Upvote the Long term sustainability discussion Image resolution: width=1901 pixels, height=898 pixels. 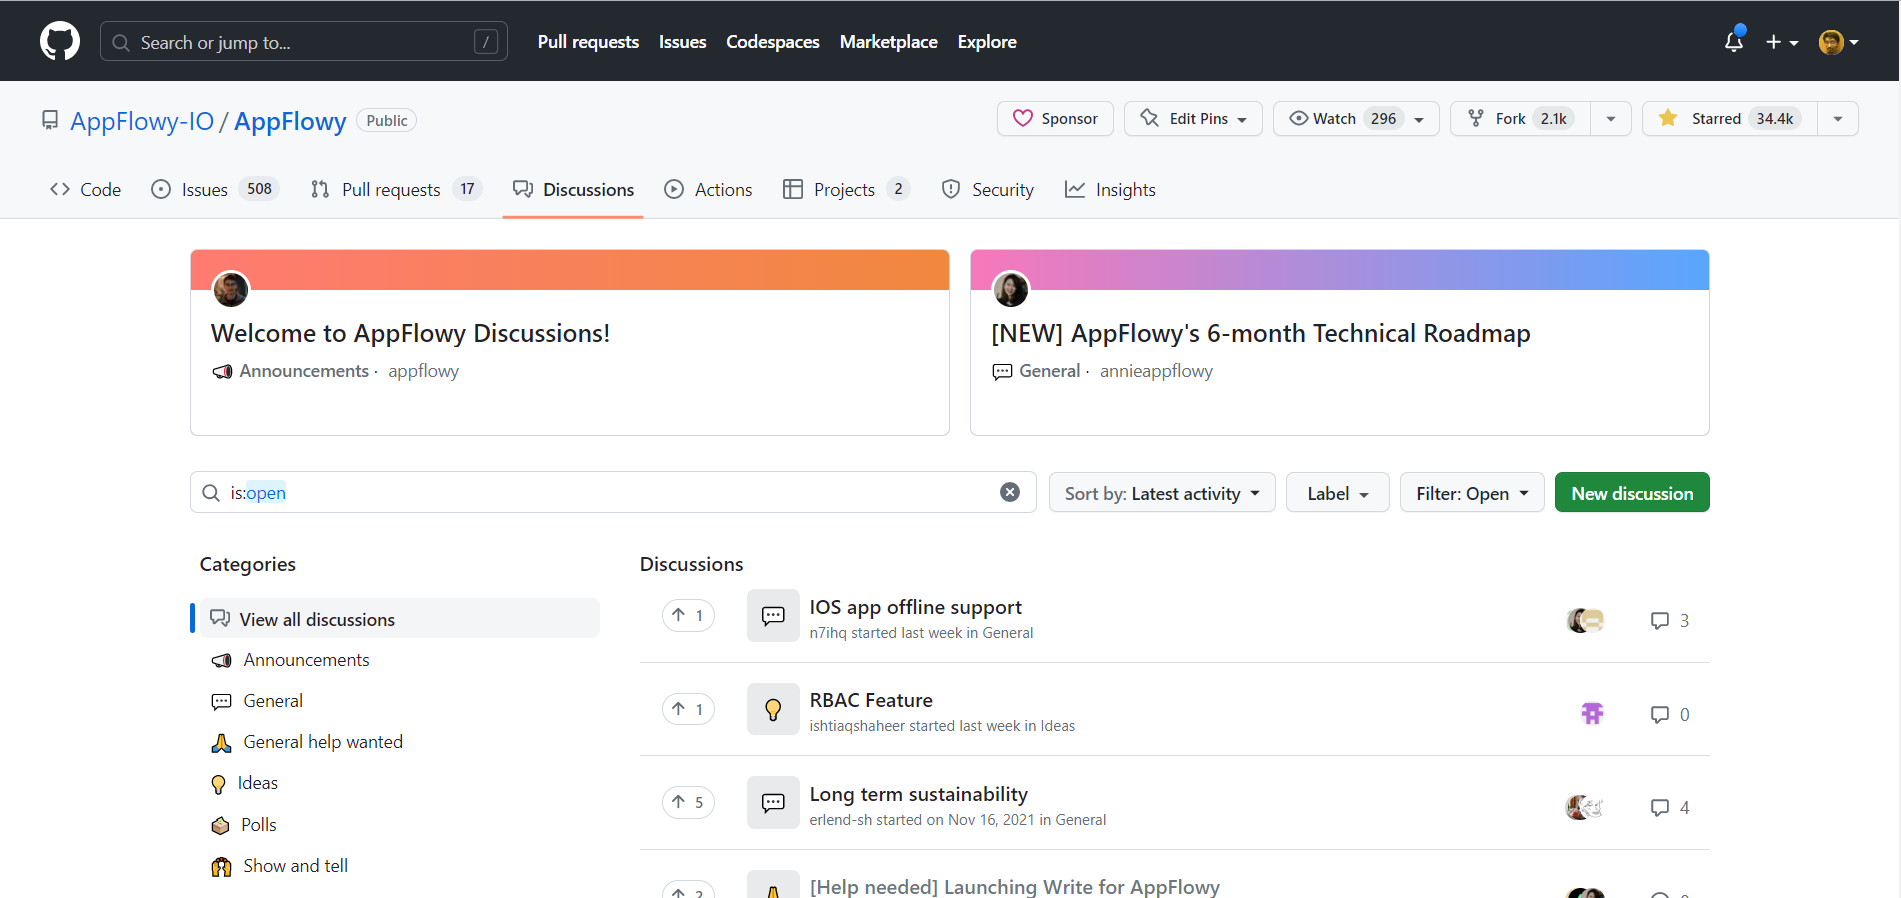pos(688,802)
